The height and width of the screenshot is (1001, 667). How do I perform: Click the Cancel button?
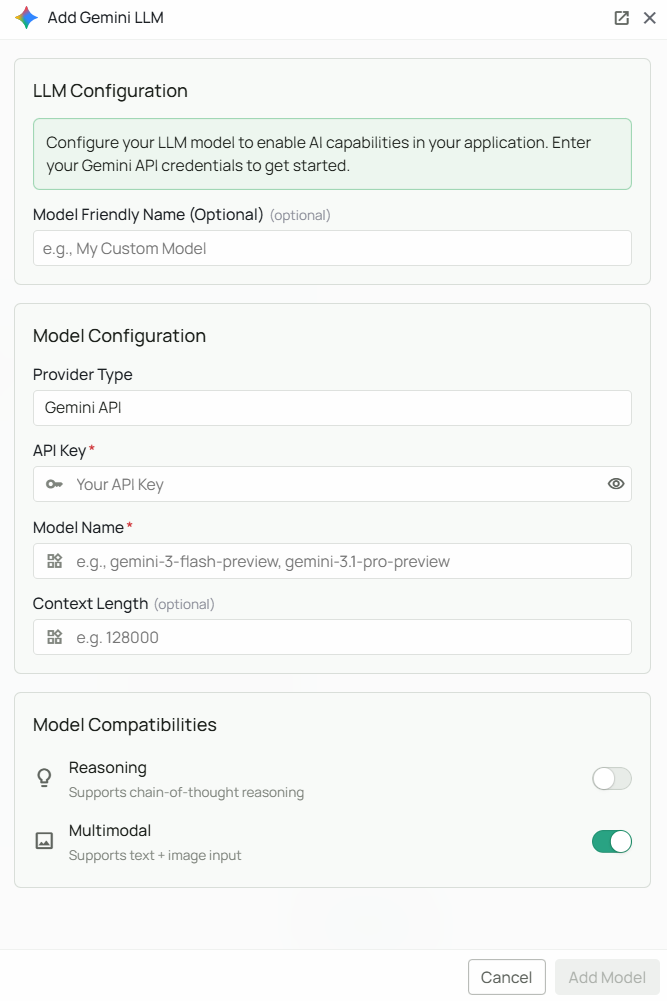click(507, 977)
